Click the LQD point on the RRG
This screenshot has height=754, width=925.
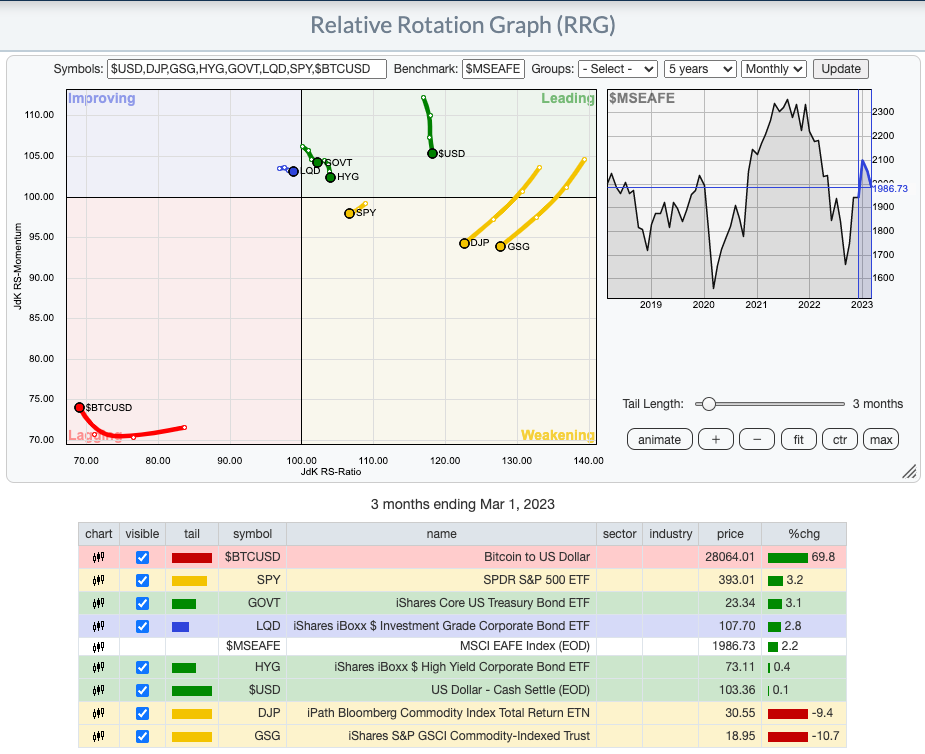[x=294, y=172]
